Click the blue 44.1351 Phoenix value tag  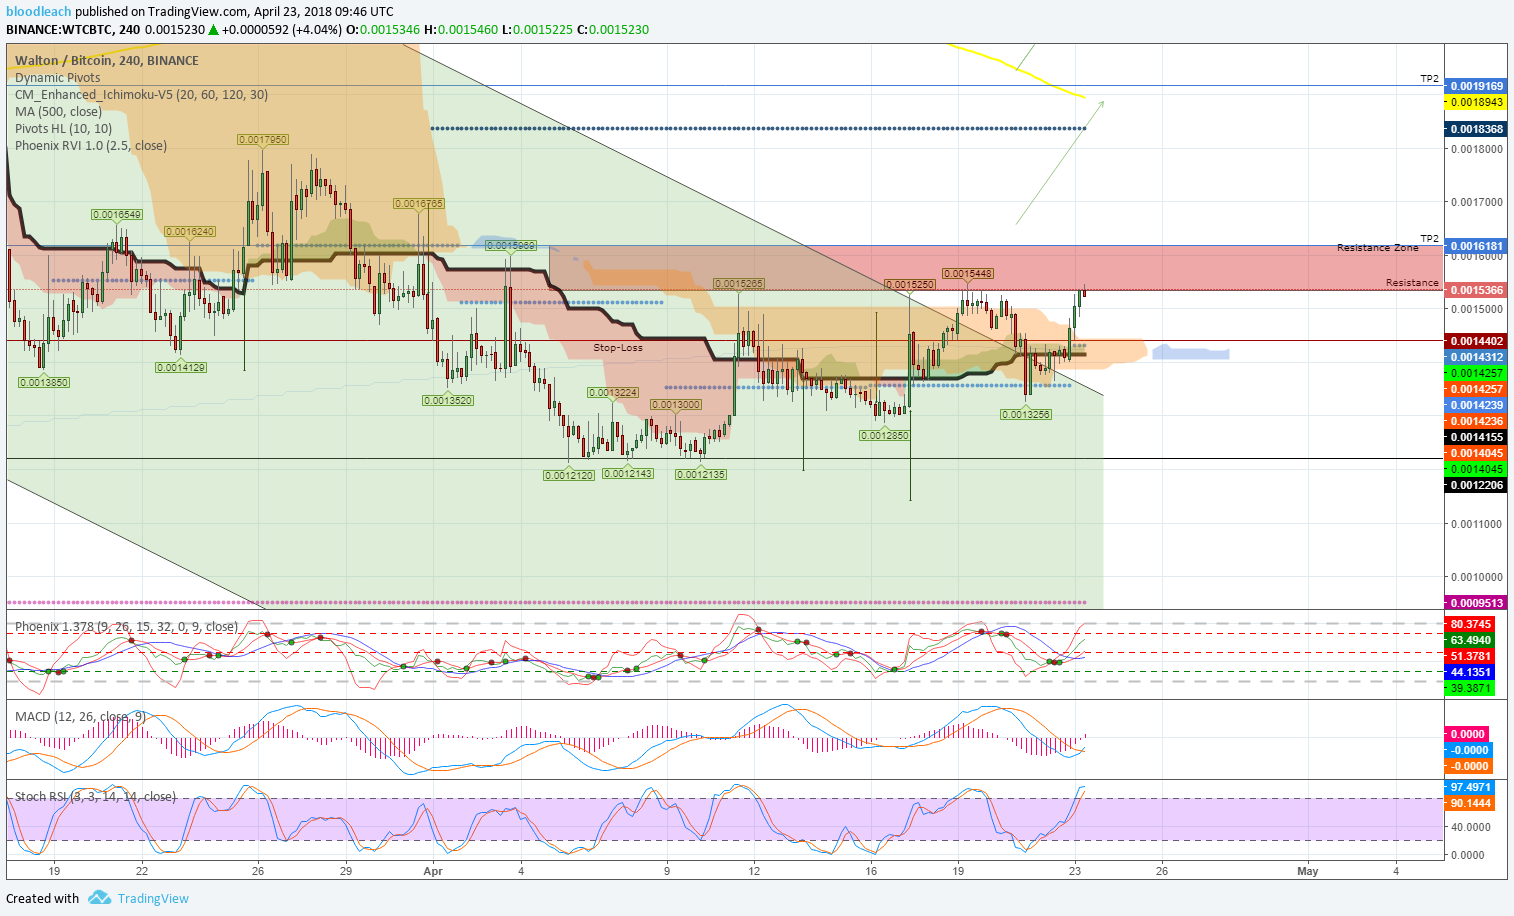(1470, 672)
